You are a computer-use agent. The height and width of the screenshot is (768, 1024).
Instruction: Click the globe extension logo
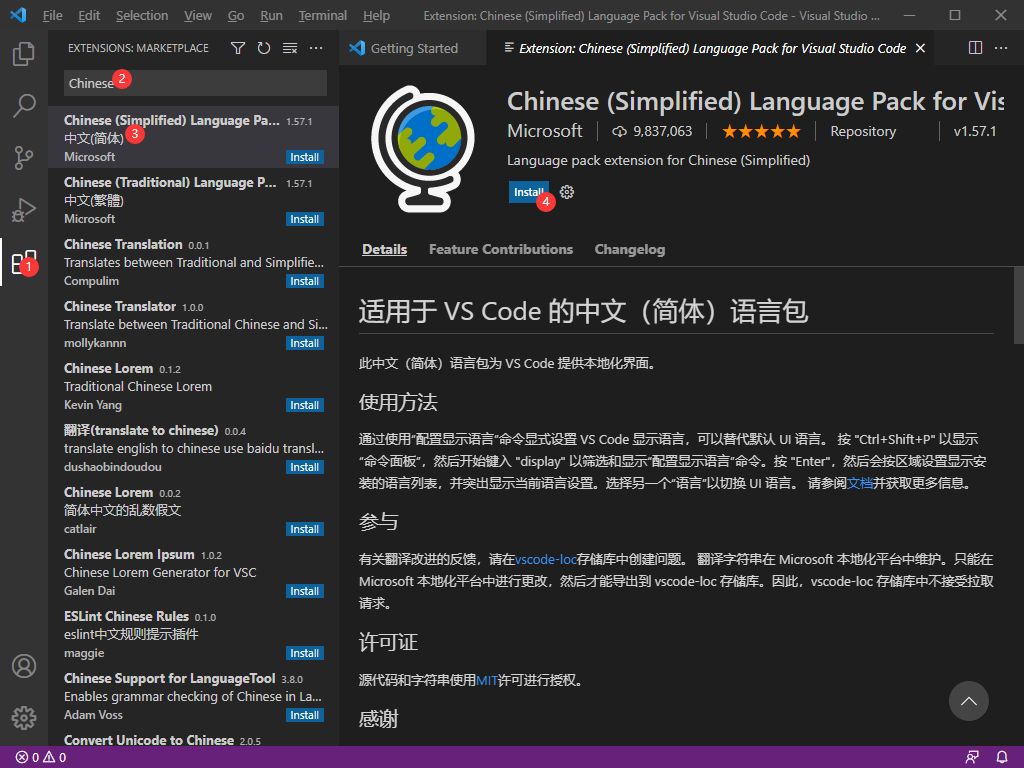(x=423, y=149)
